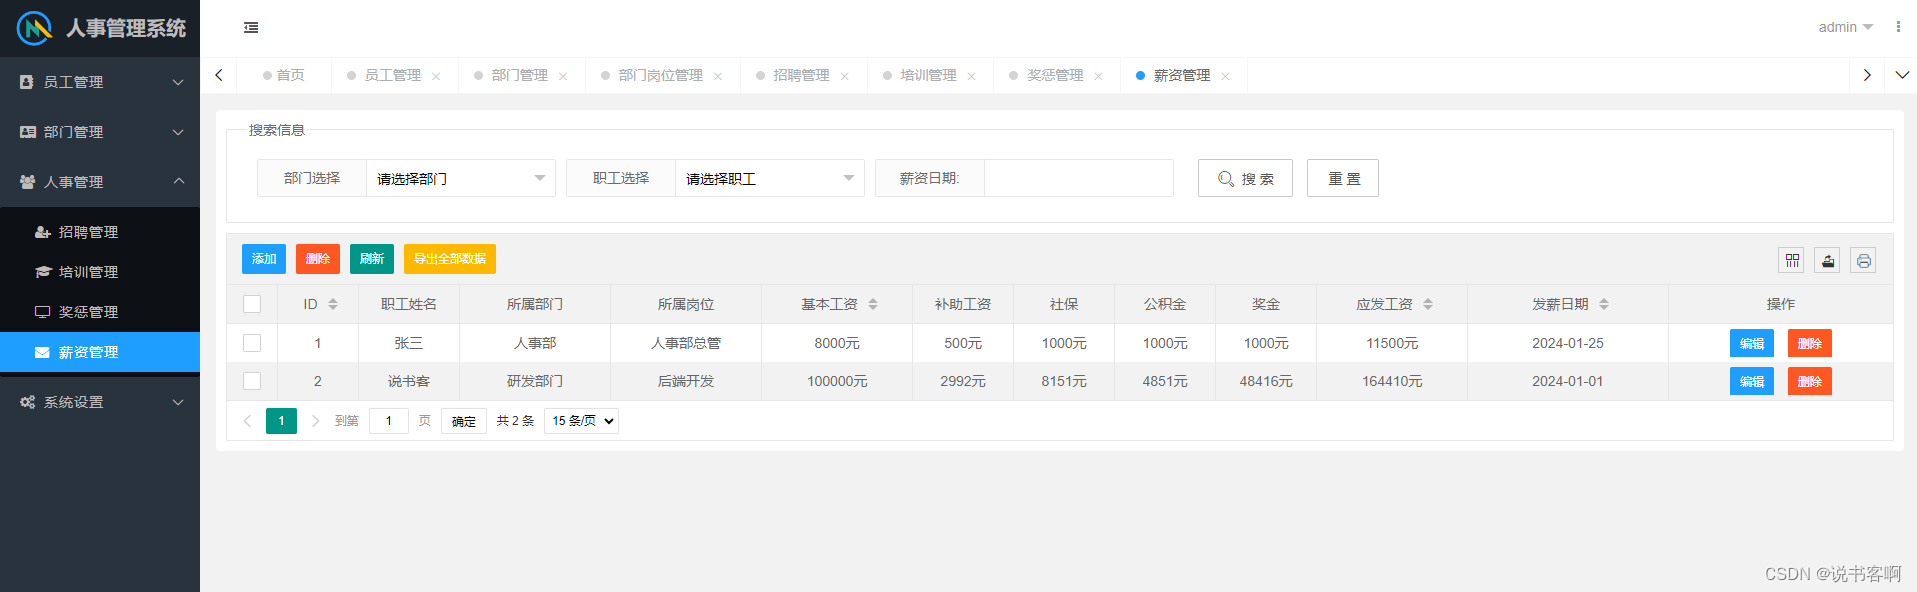
Task: Close the 薪资管理 tab
Action: pyautogui.click(x=1226, y=76)
